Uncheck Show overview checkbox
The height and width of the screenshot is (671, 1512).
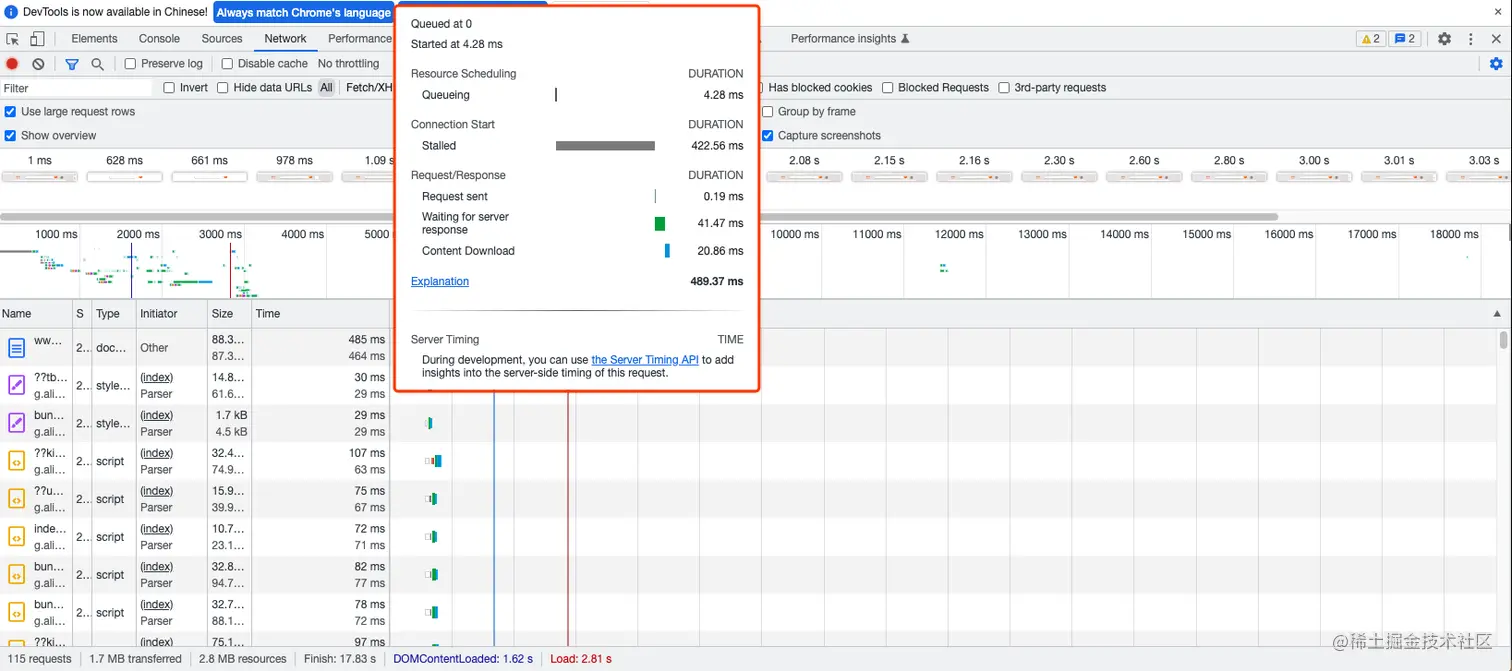[x=10, y=136]
